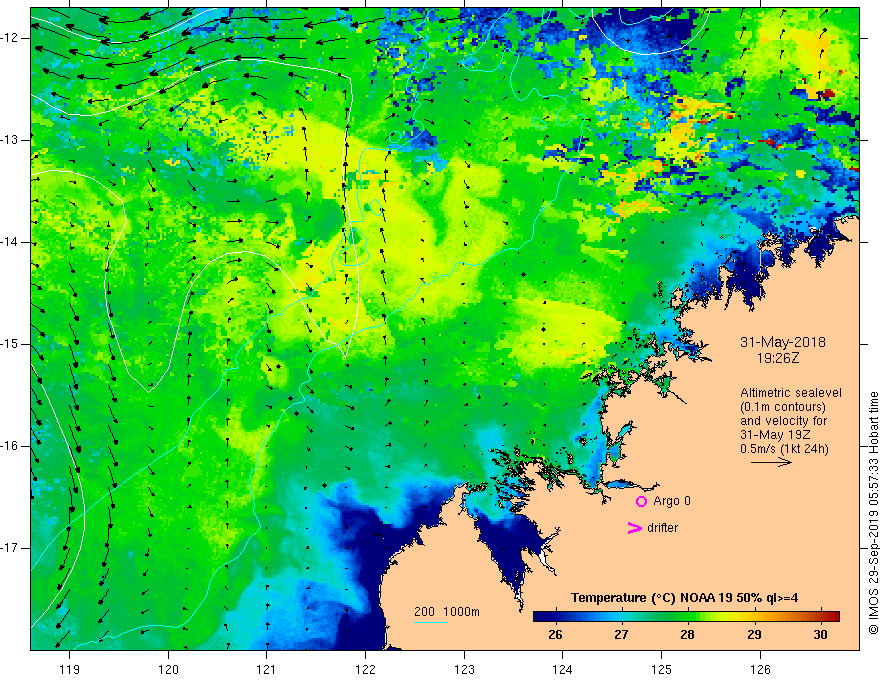Image resolution: width=880 pixels, height=680 pixels.
Task: Click the color bar tick label 29
Action: coord(754,635)
